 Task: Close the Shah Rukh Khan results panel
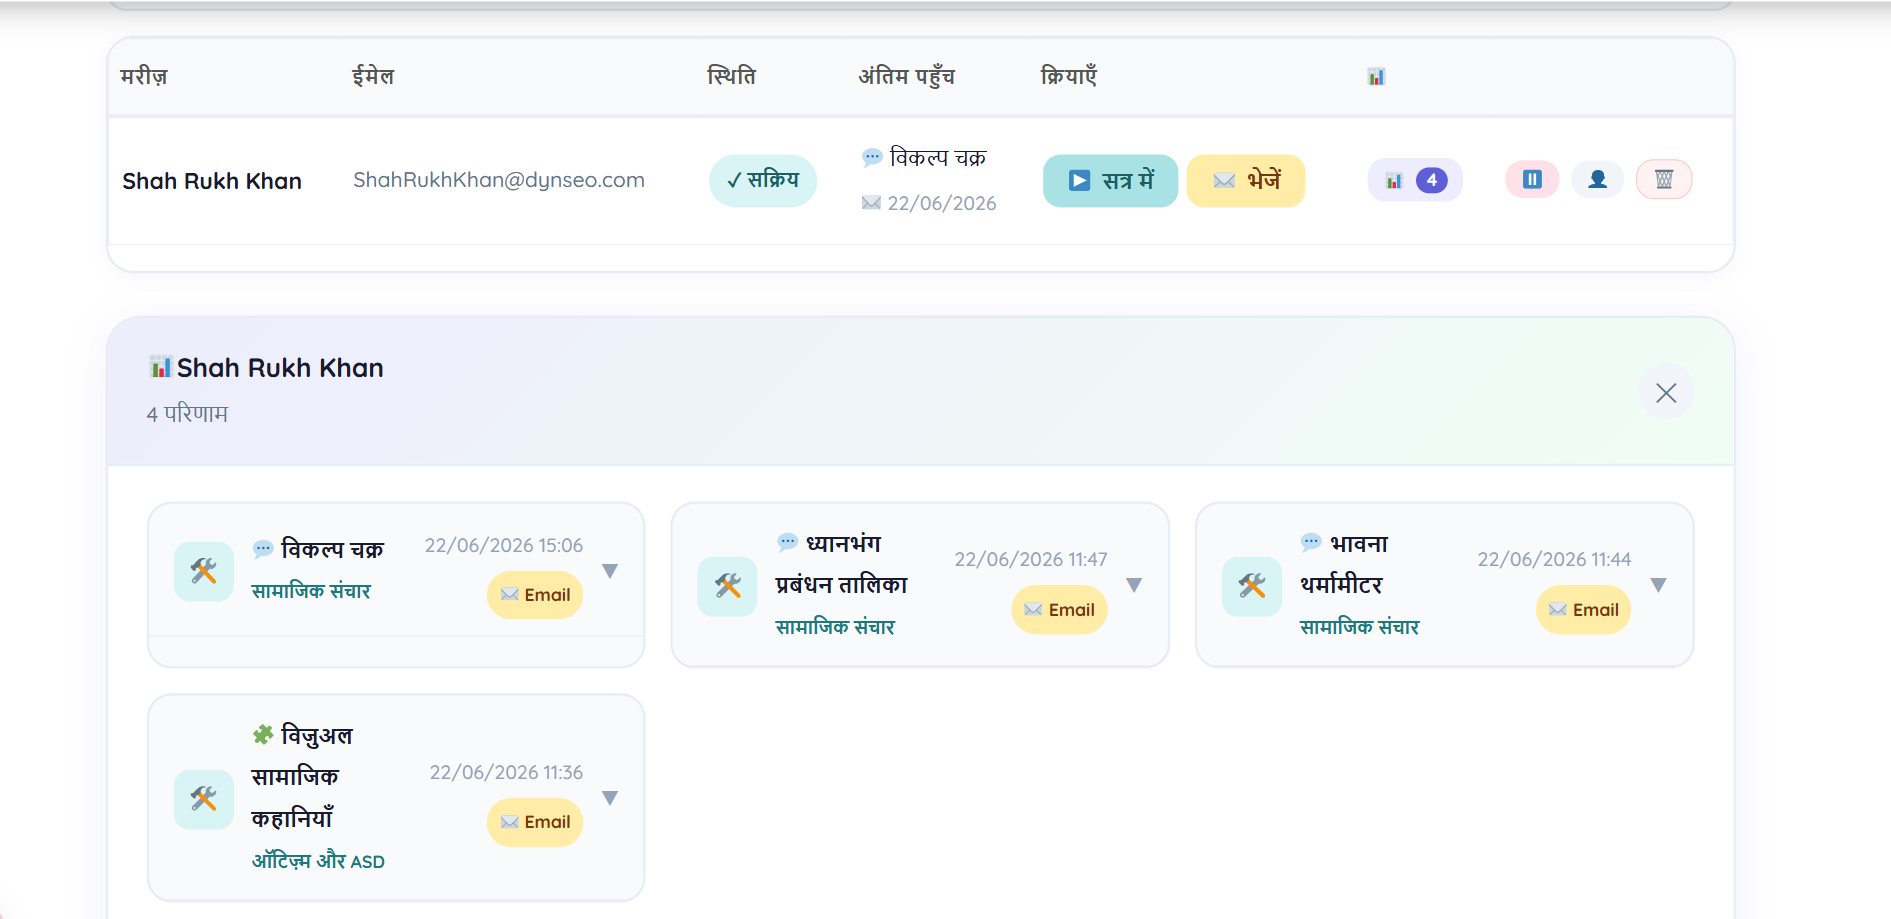point(1666,393)
